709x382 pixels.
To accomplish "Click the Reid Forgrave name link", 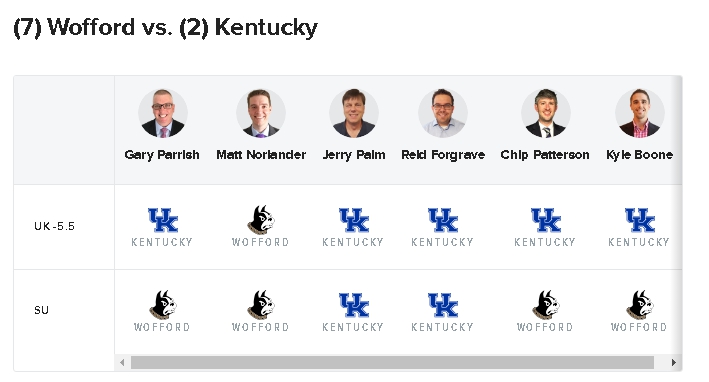I will 443,155.
